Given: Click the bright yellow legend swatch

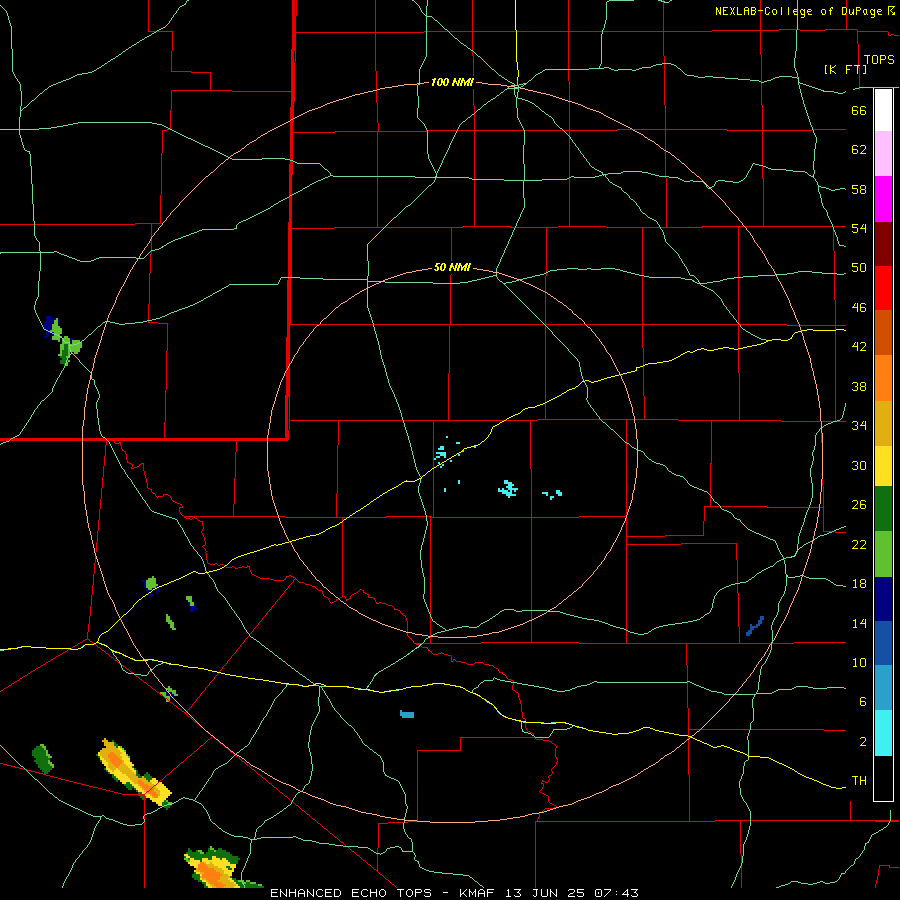Looking at the screenshot, I should [x=883, y=466].
